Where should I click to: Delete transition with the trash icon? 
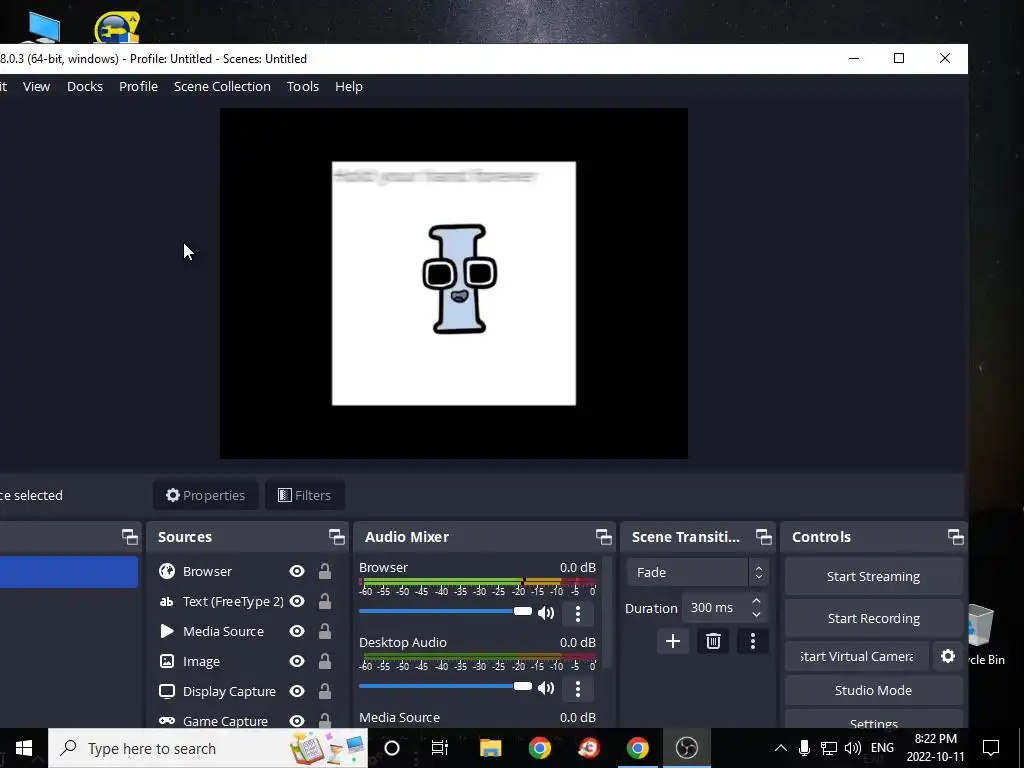[x=713, y=641]
